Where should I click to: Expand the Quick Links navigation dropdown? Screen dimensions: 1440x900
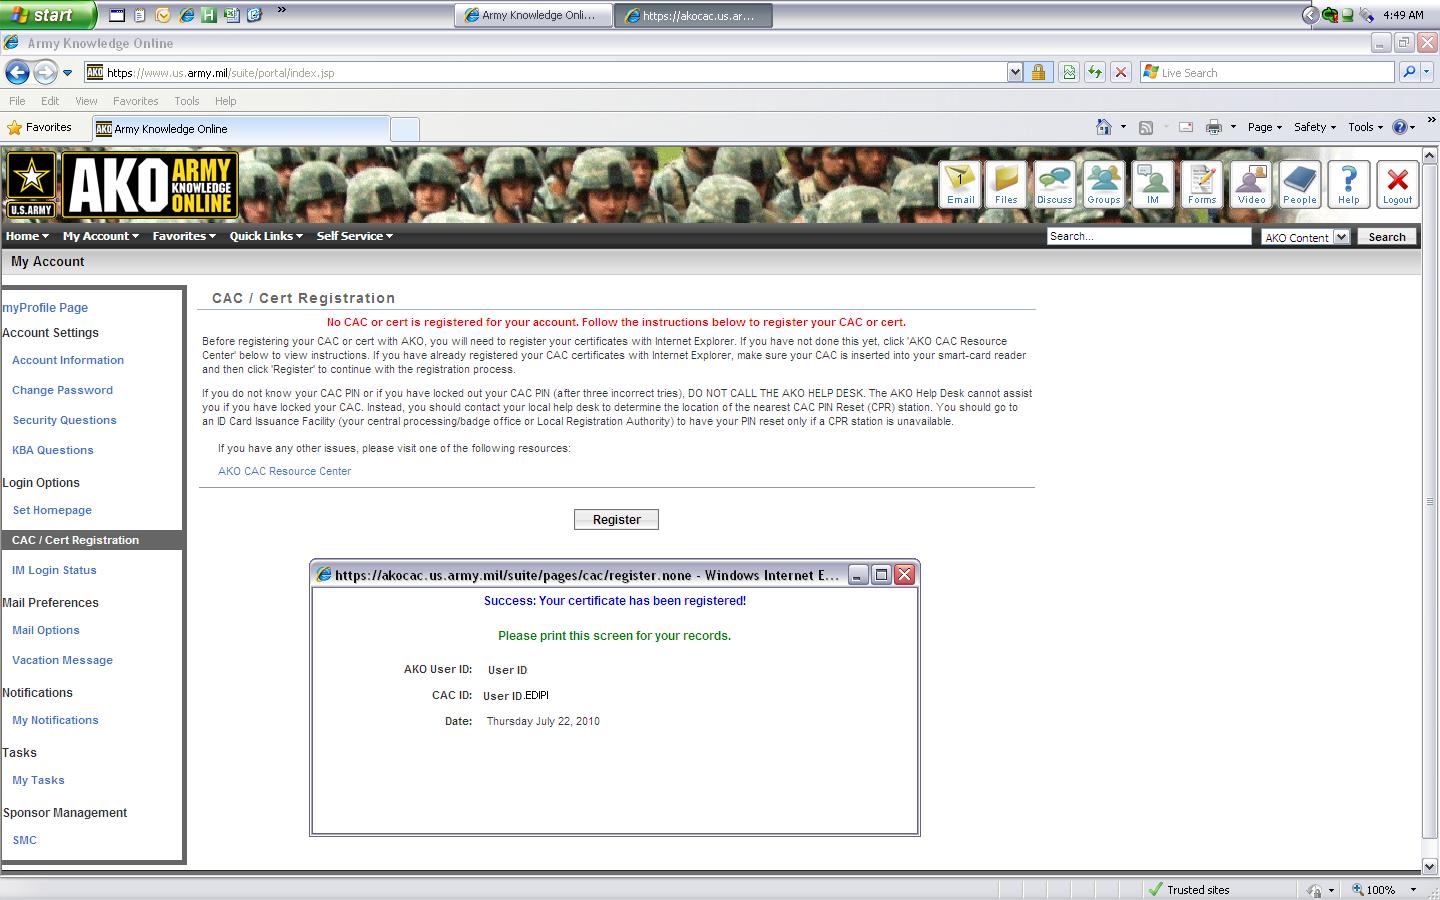click(x=266, y=236)
